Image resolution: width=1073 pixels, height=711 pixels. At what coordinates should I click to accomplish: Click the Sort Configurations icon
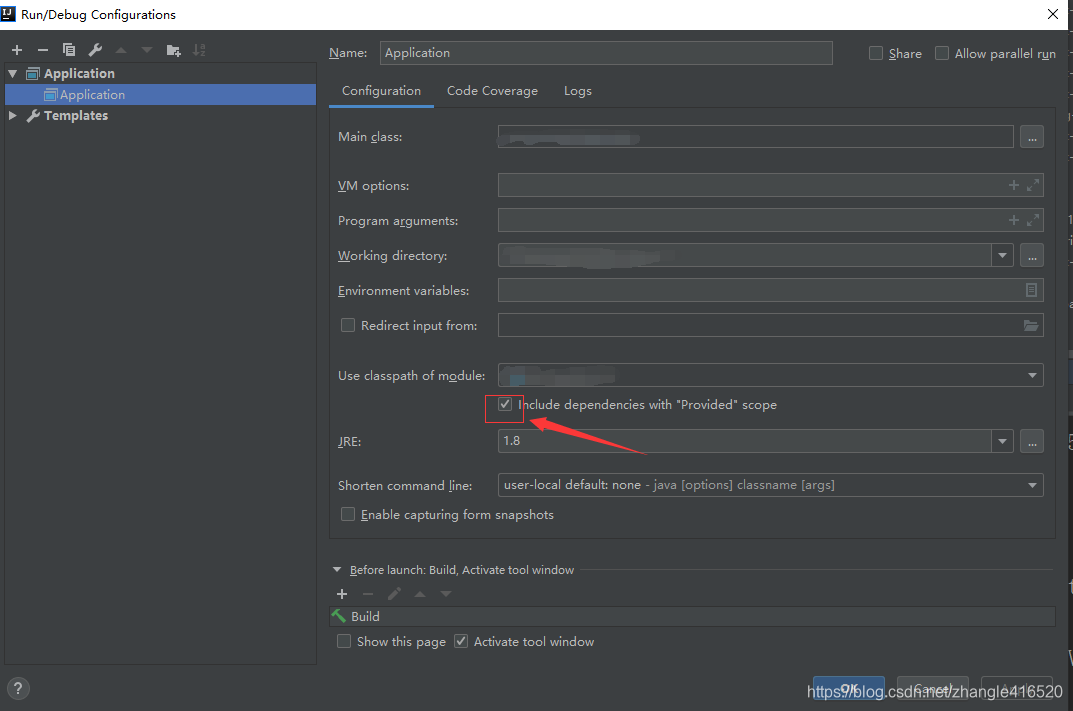pyautogui.click(x=198, y=49)
